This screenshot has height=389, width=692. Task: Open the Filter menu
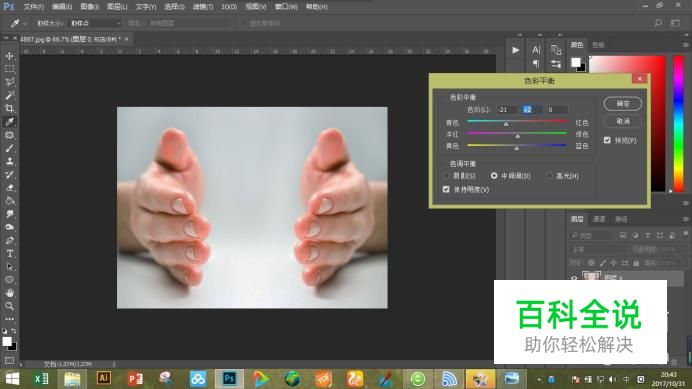203,7
